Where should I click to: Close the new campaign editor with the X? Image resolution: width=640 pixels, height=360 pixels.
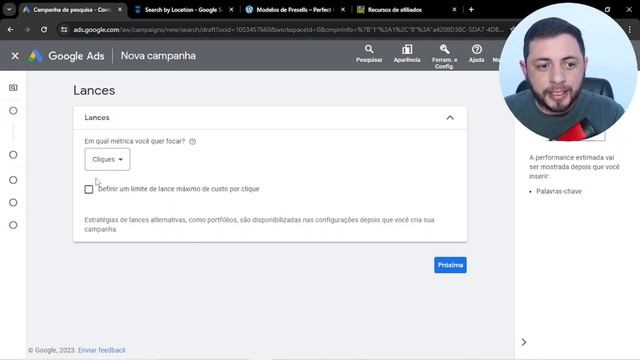tap(15, 56)
